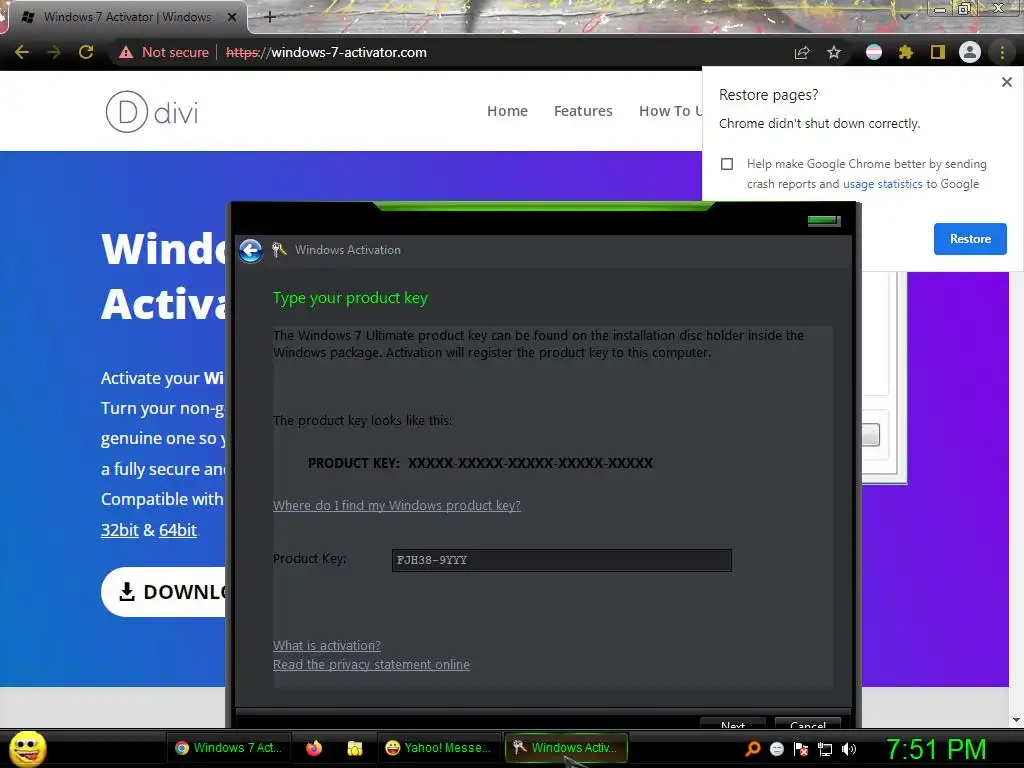The height and width of the screenshot is (768, 1024).
Task: Click the PRODUCT KEY sample format text
Action: pos(480,463)
